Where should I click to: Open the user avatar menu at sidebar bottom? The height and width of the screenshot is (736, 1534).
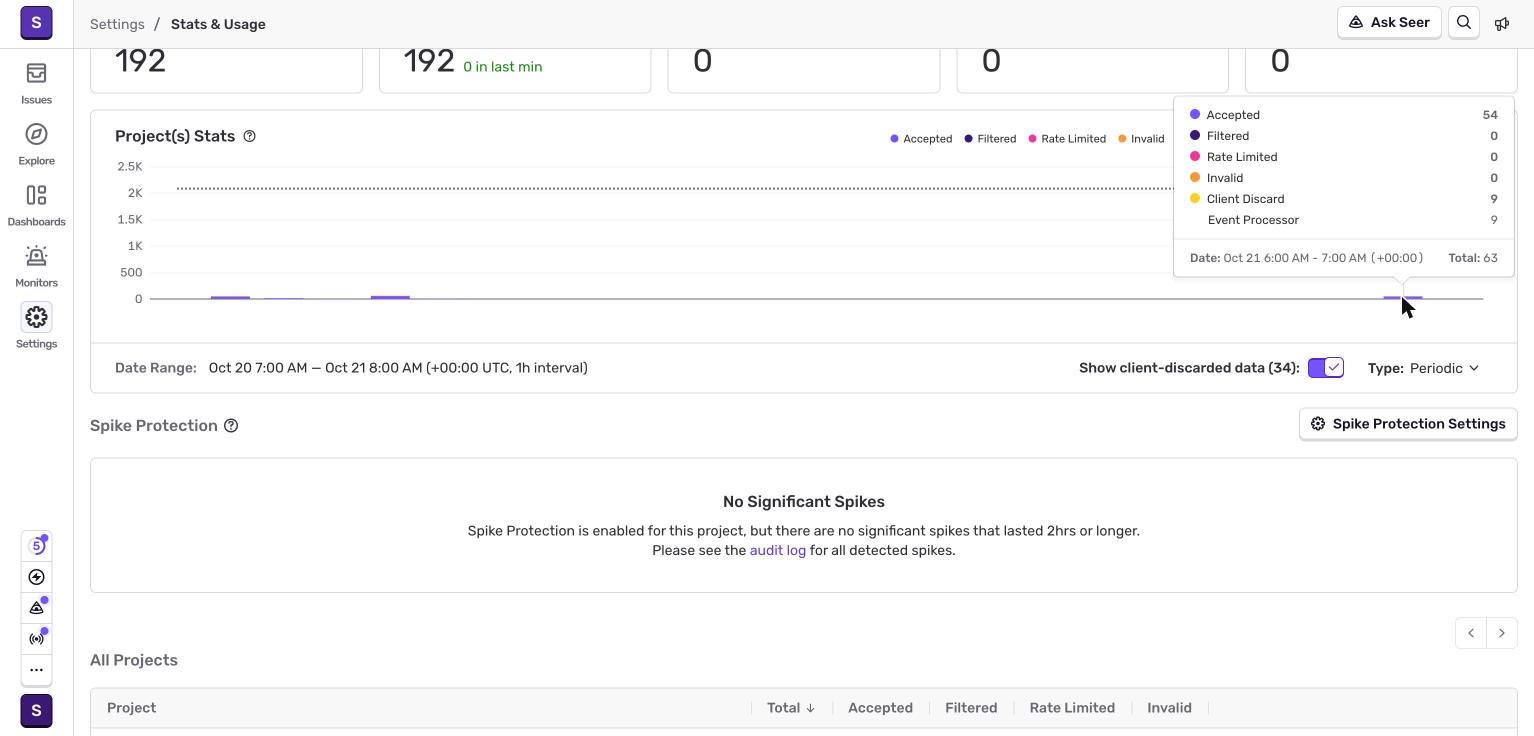36,711
